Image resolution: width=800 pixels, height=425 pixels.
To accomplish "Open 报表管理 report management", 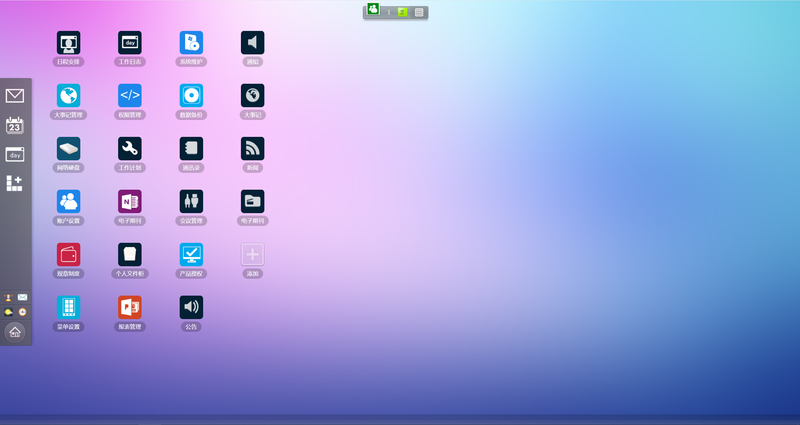I will pos(130,307).
